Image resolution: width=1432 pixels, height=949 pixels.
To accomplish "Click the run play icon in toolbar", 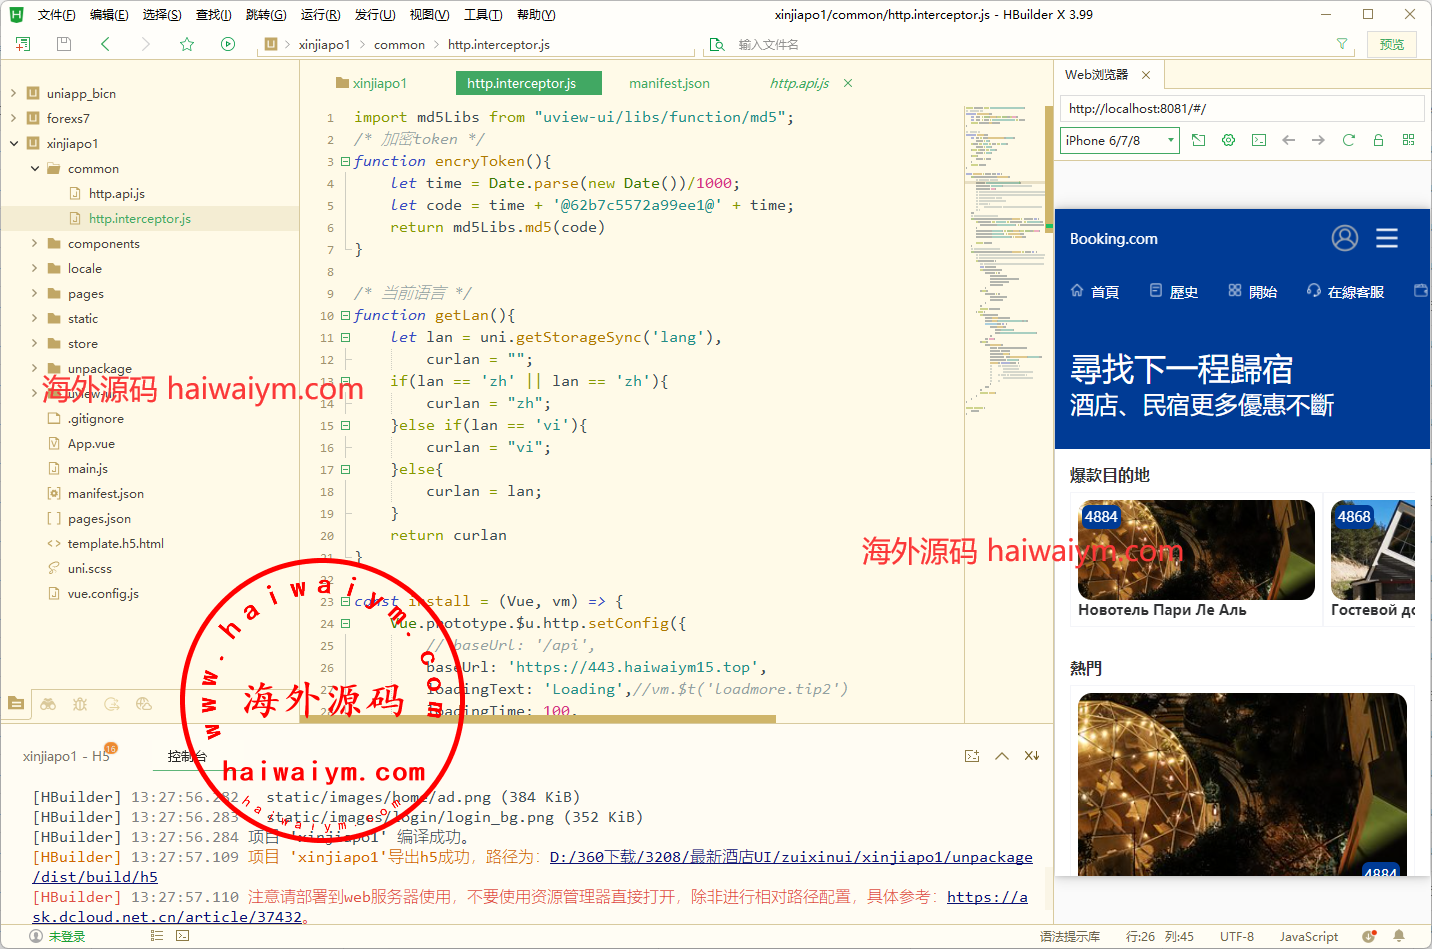I will (x=228, y=44).
